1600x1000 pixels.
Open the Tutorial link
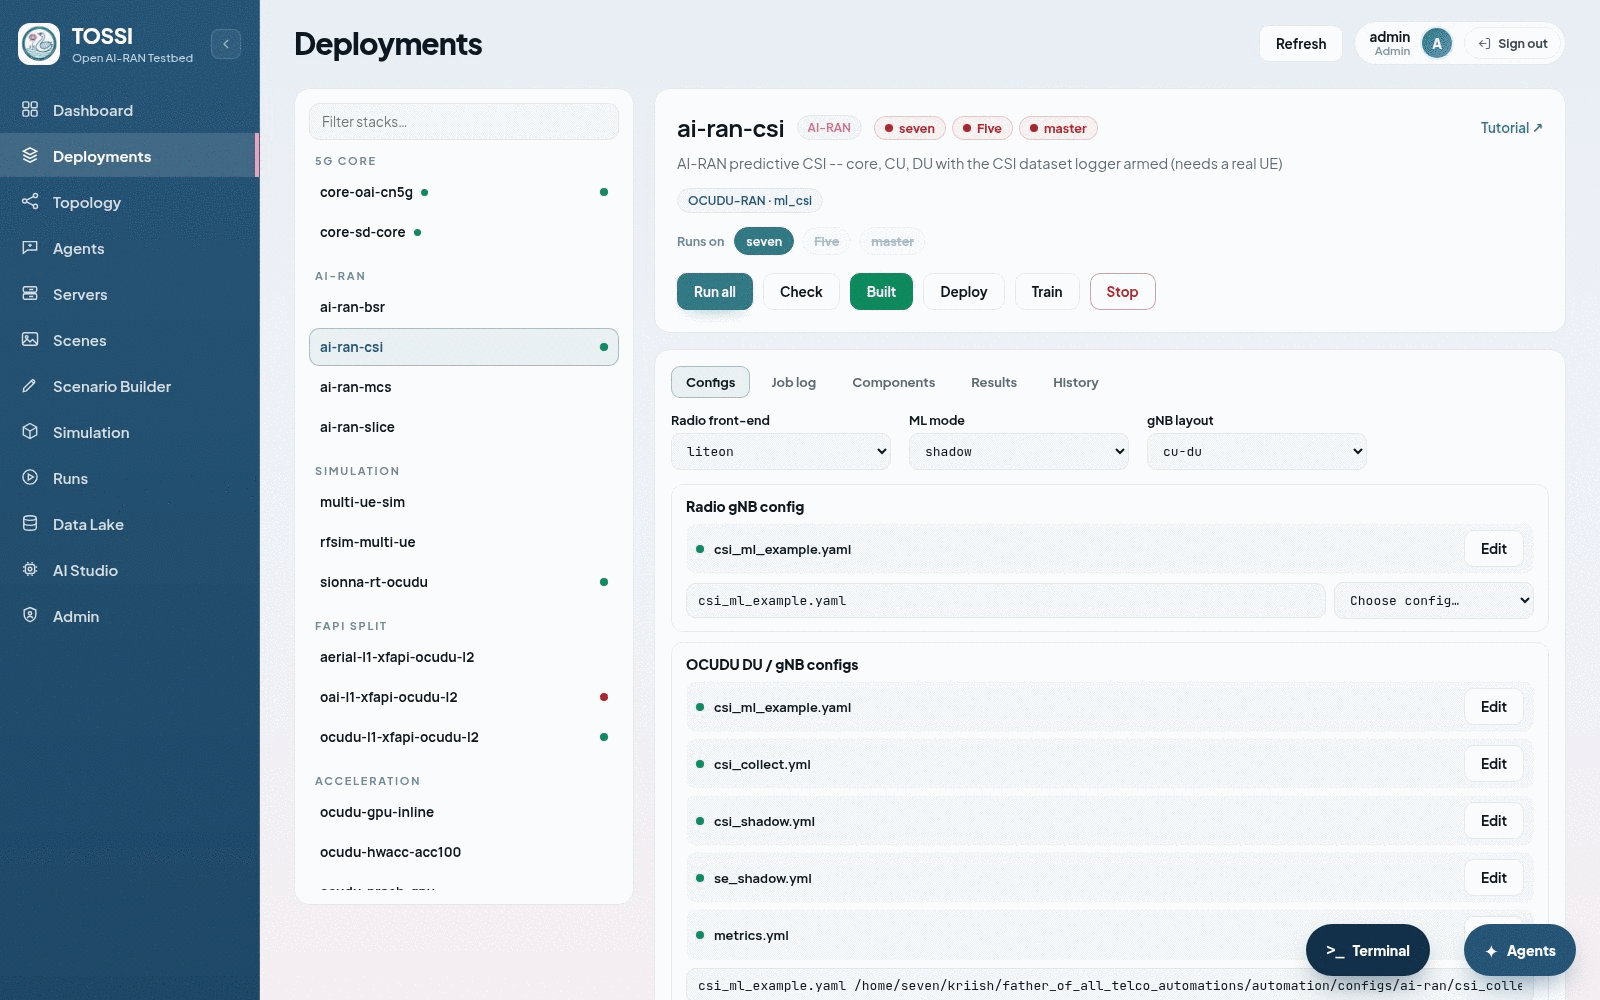pyautogui.click(x=1511, y=127)
